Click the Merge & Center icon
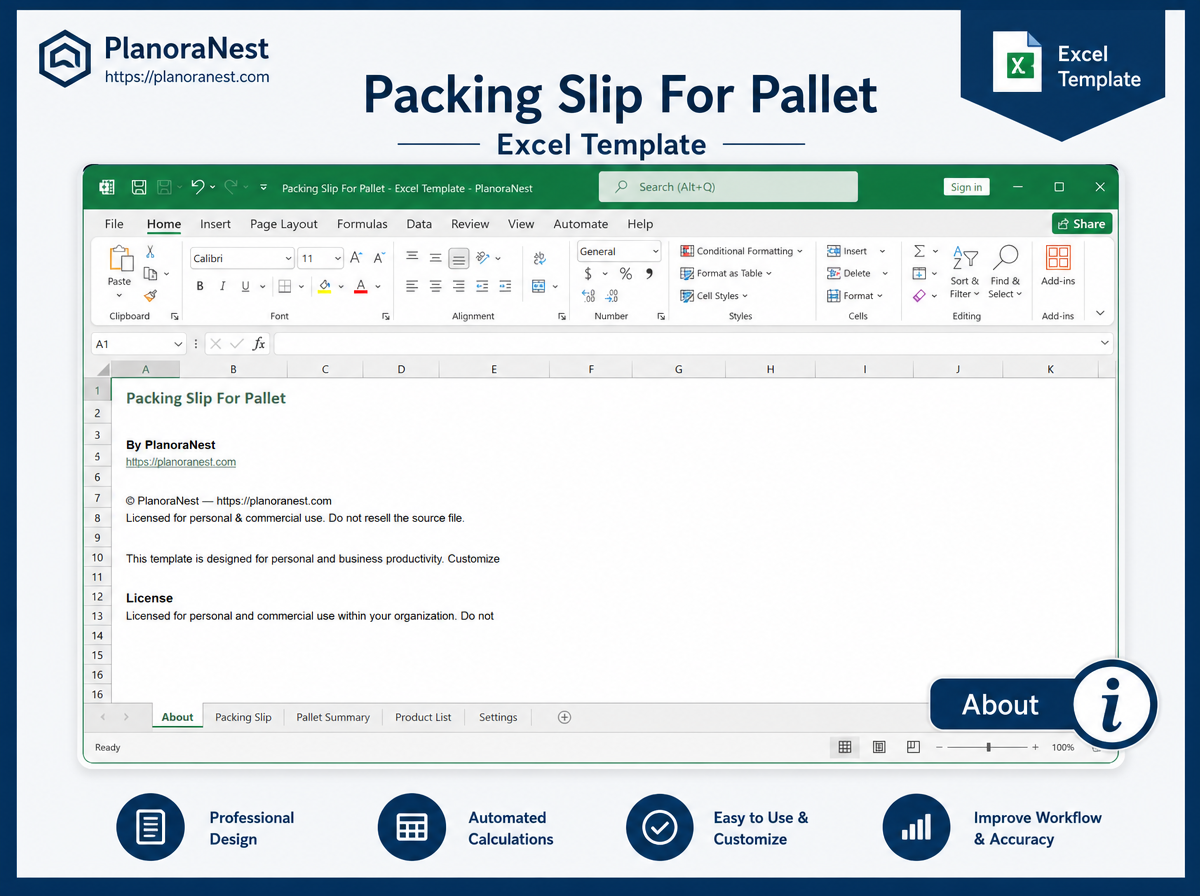The width and height of the screenshot is (1200, 896). pyautogui.click(x=539, y=286)
